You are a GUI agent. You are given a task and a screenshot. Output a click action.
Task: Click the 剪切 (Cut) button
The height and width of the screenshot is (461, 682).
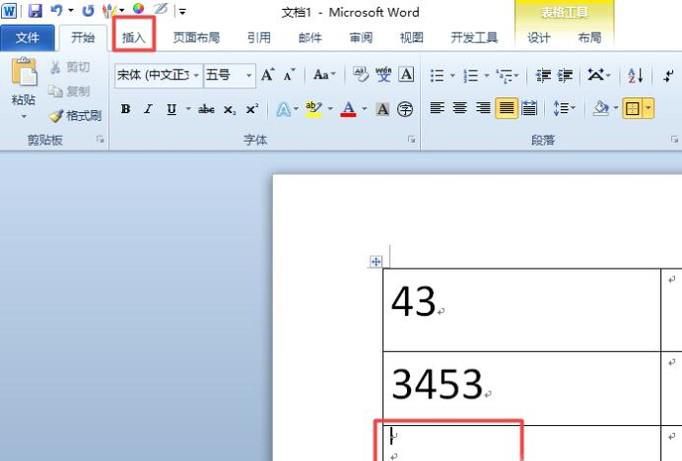pos(70,67)
